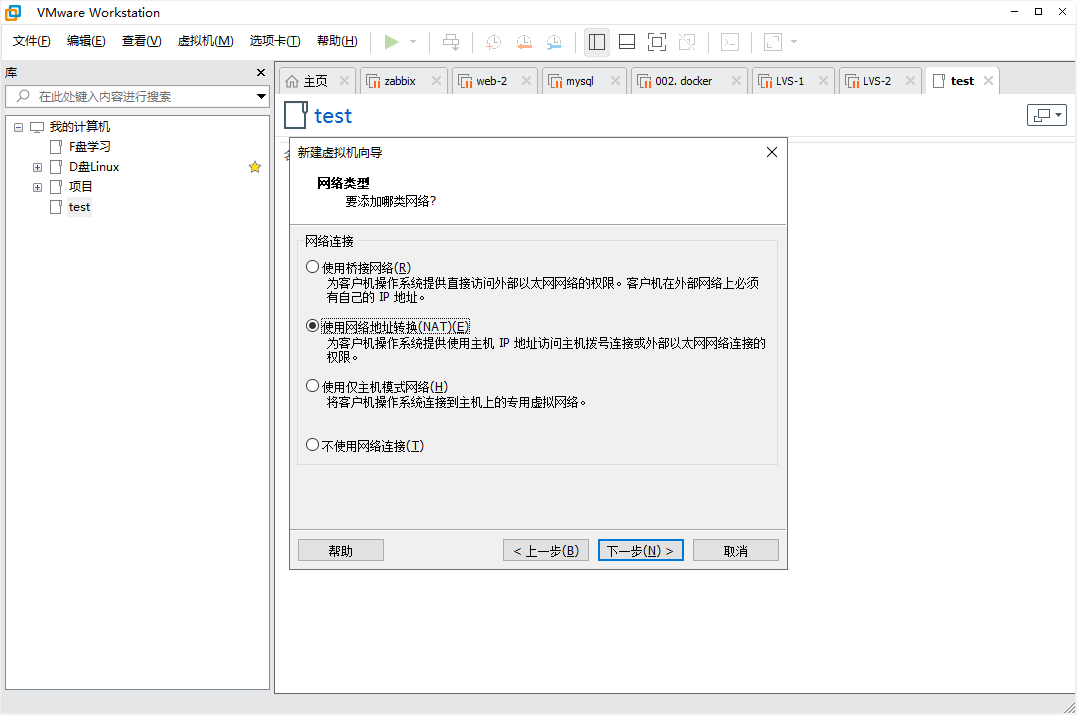Expand the 项目 folder
Viewport: 1077px width, 715px height.
(x=37, y=187)
